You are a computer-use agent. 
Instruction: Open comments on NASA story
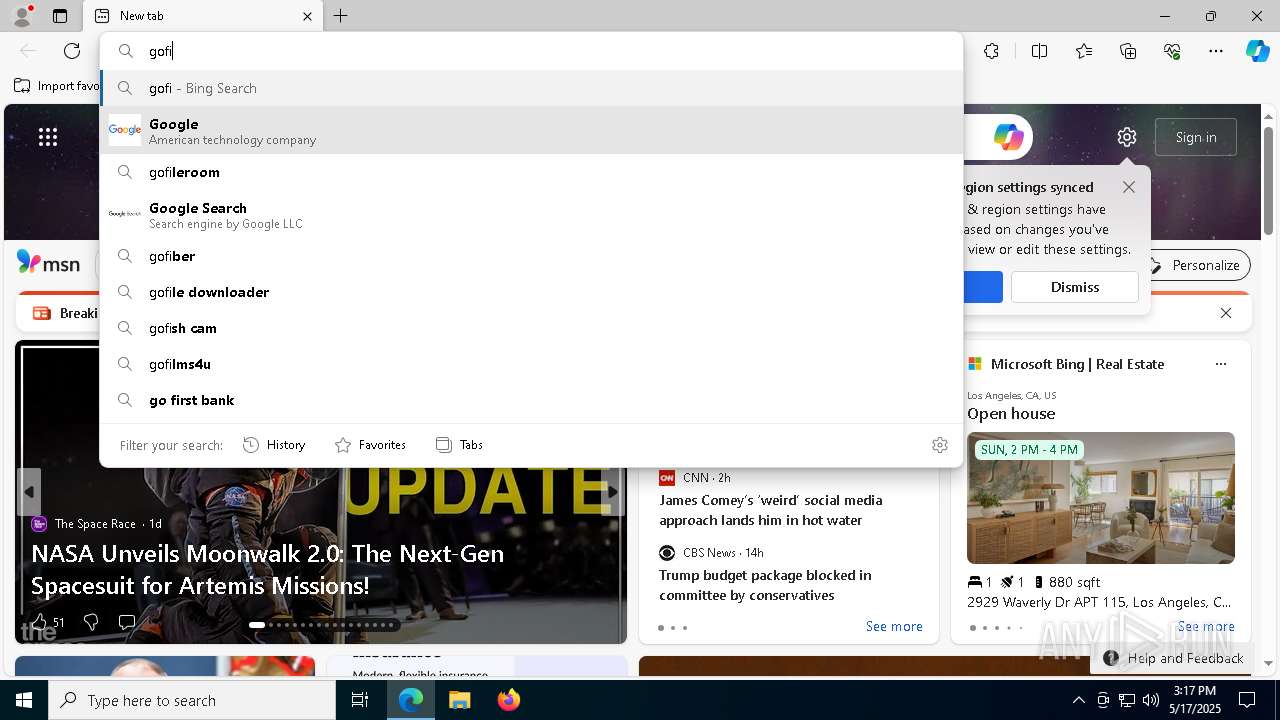127,622
